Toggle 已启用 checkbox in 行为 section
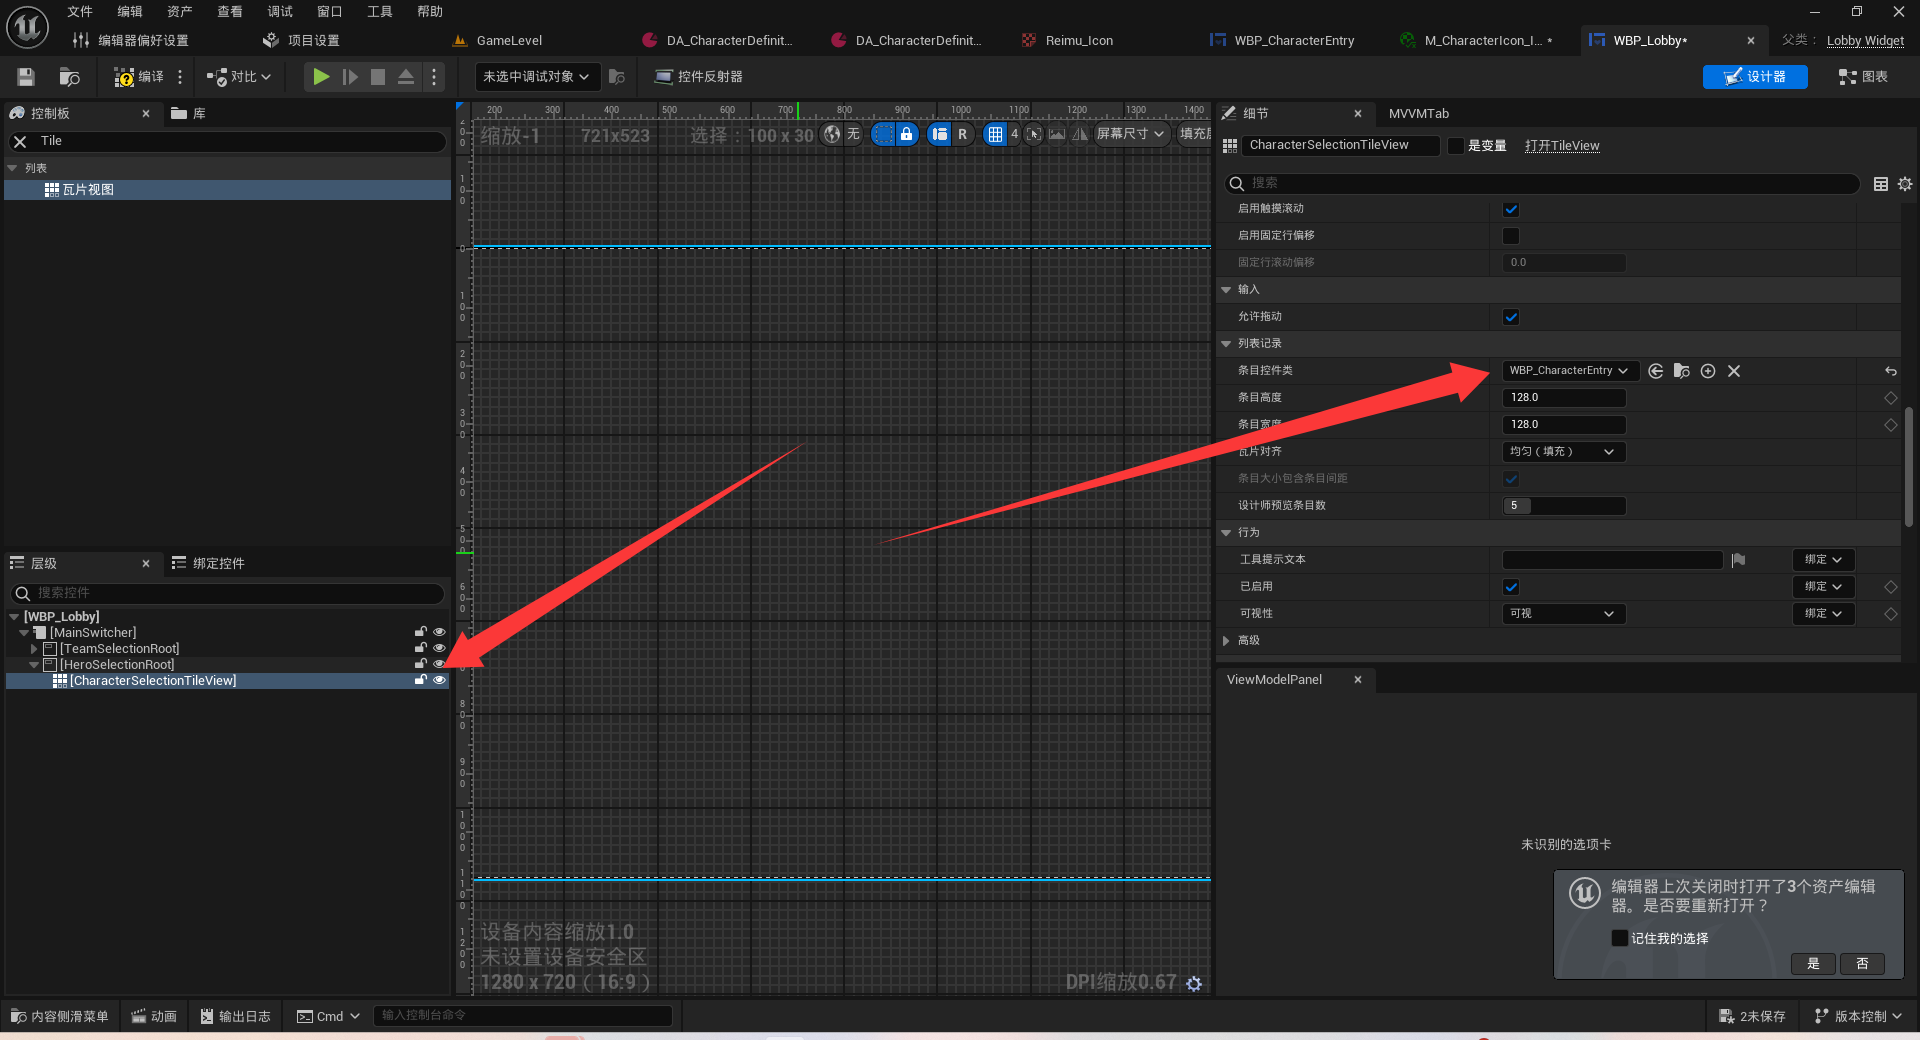The width and height of the screenshot is (1920, 1040). (x=1511, y=587)
